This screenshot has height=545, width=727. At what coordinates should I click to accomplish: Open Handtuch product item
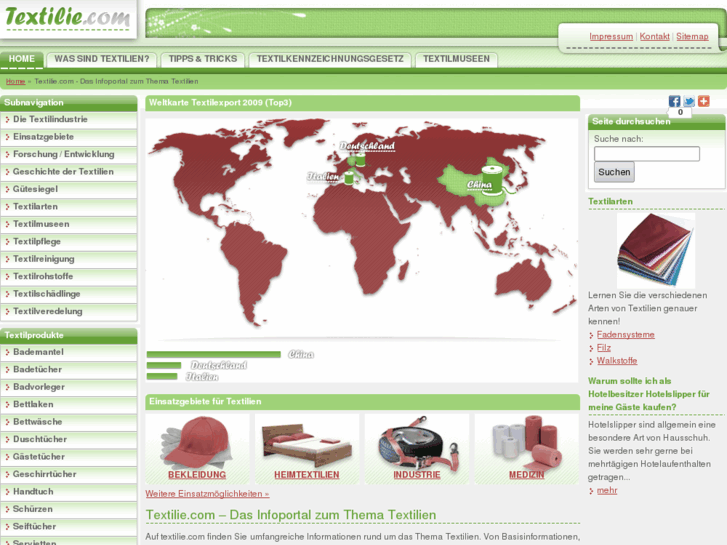(69, 492)
